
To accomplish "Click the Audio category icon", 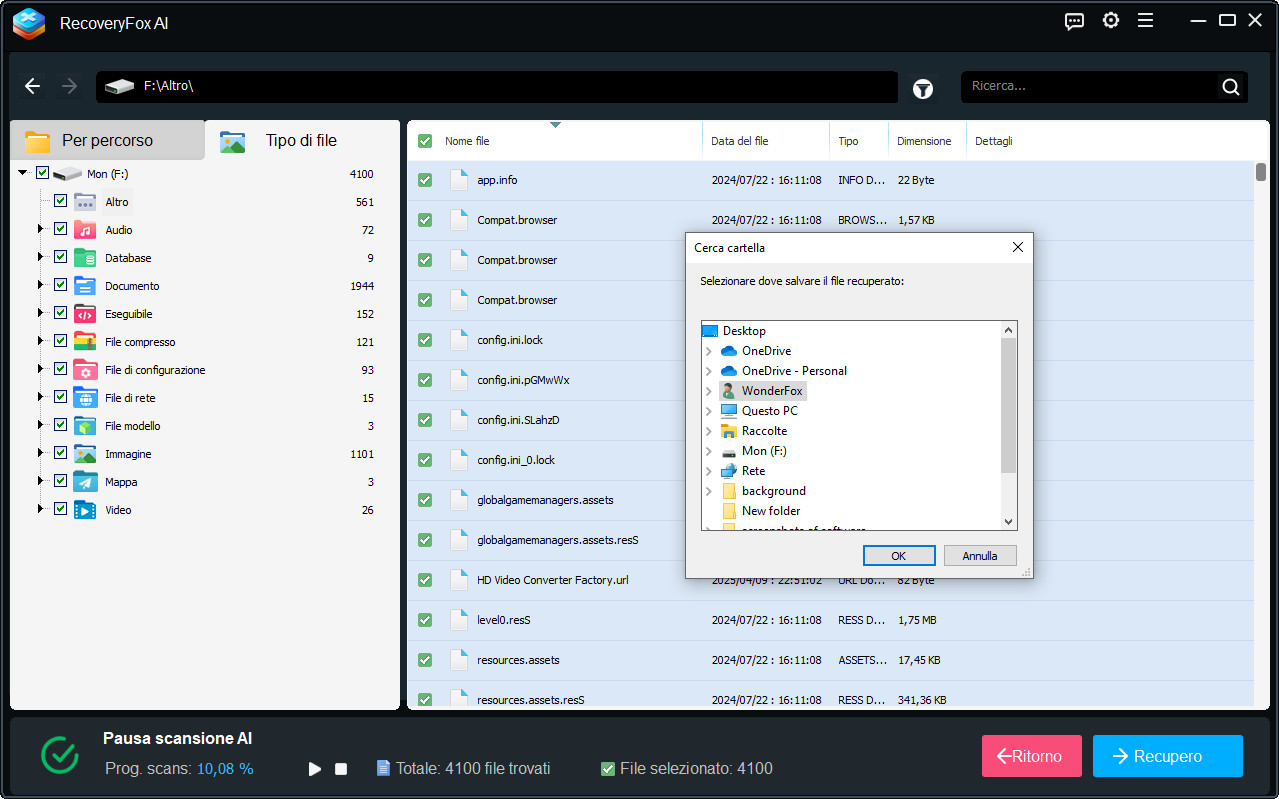I will tap(85, 230).
